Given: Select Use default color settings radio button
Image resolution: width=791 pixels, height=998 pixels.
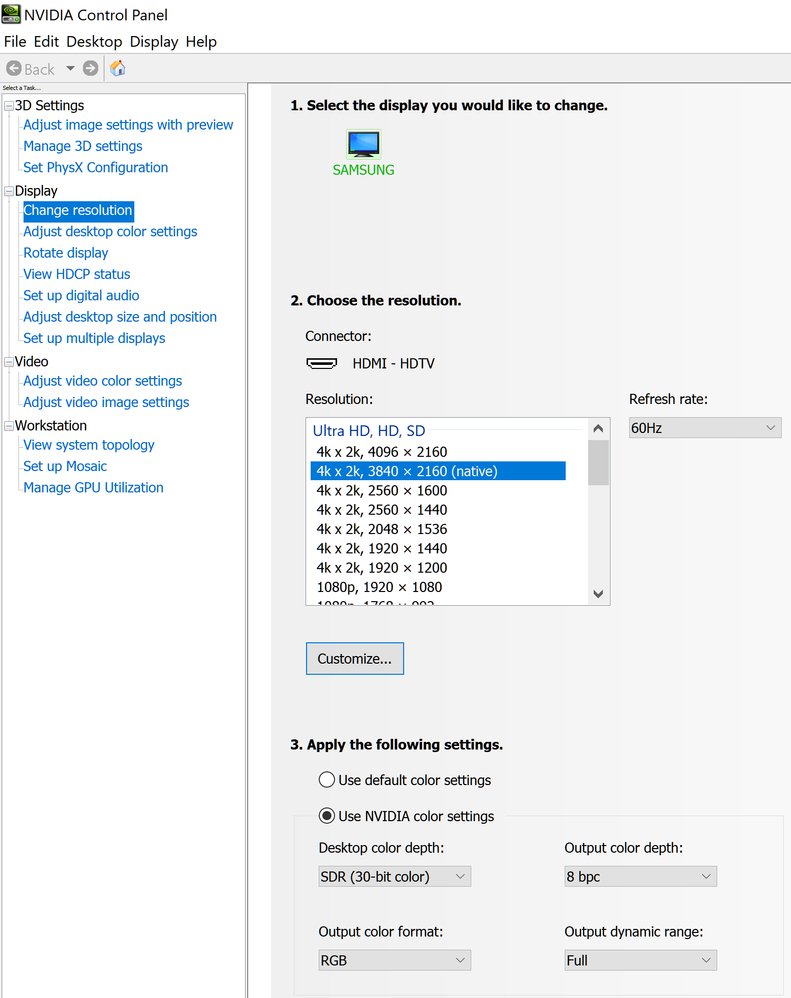Looking at the screenshot, I should (326, 780).
